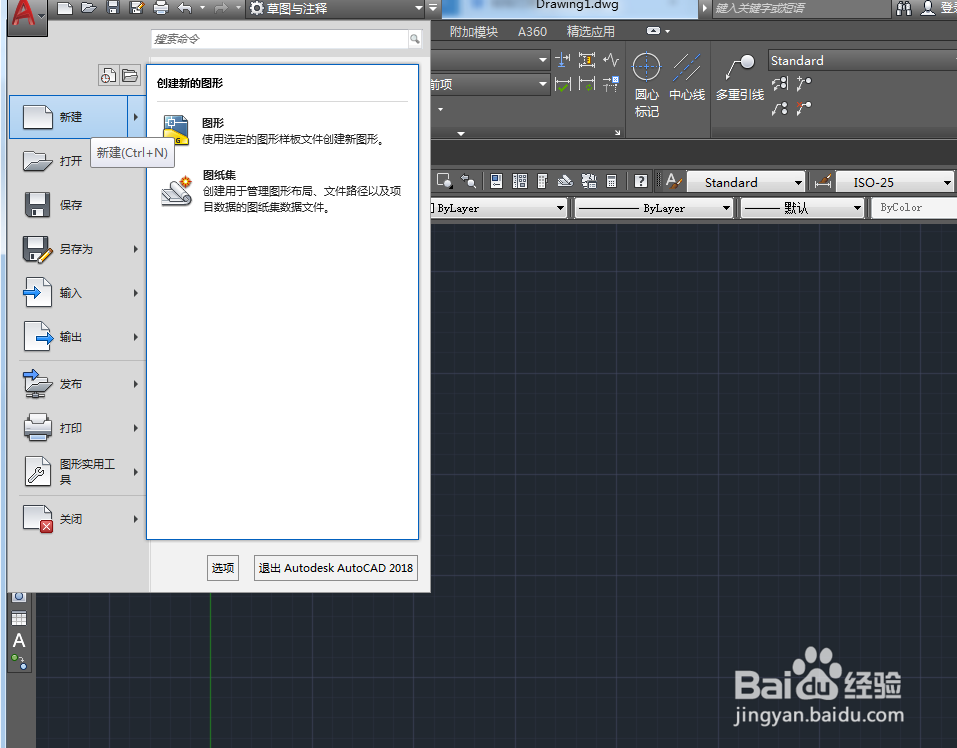Open the 默认 lineweight dropdown
This screenshot has width=957, height=748.
click(x=802, y=208)
